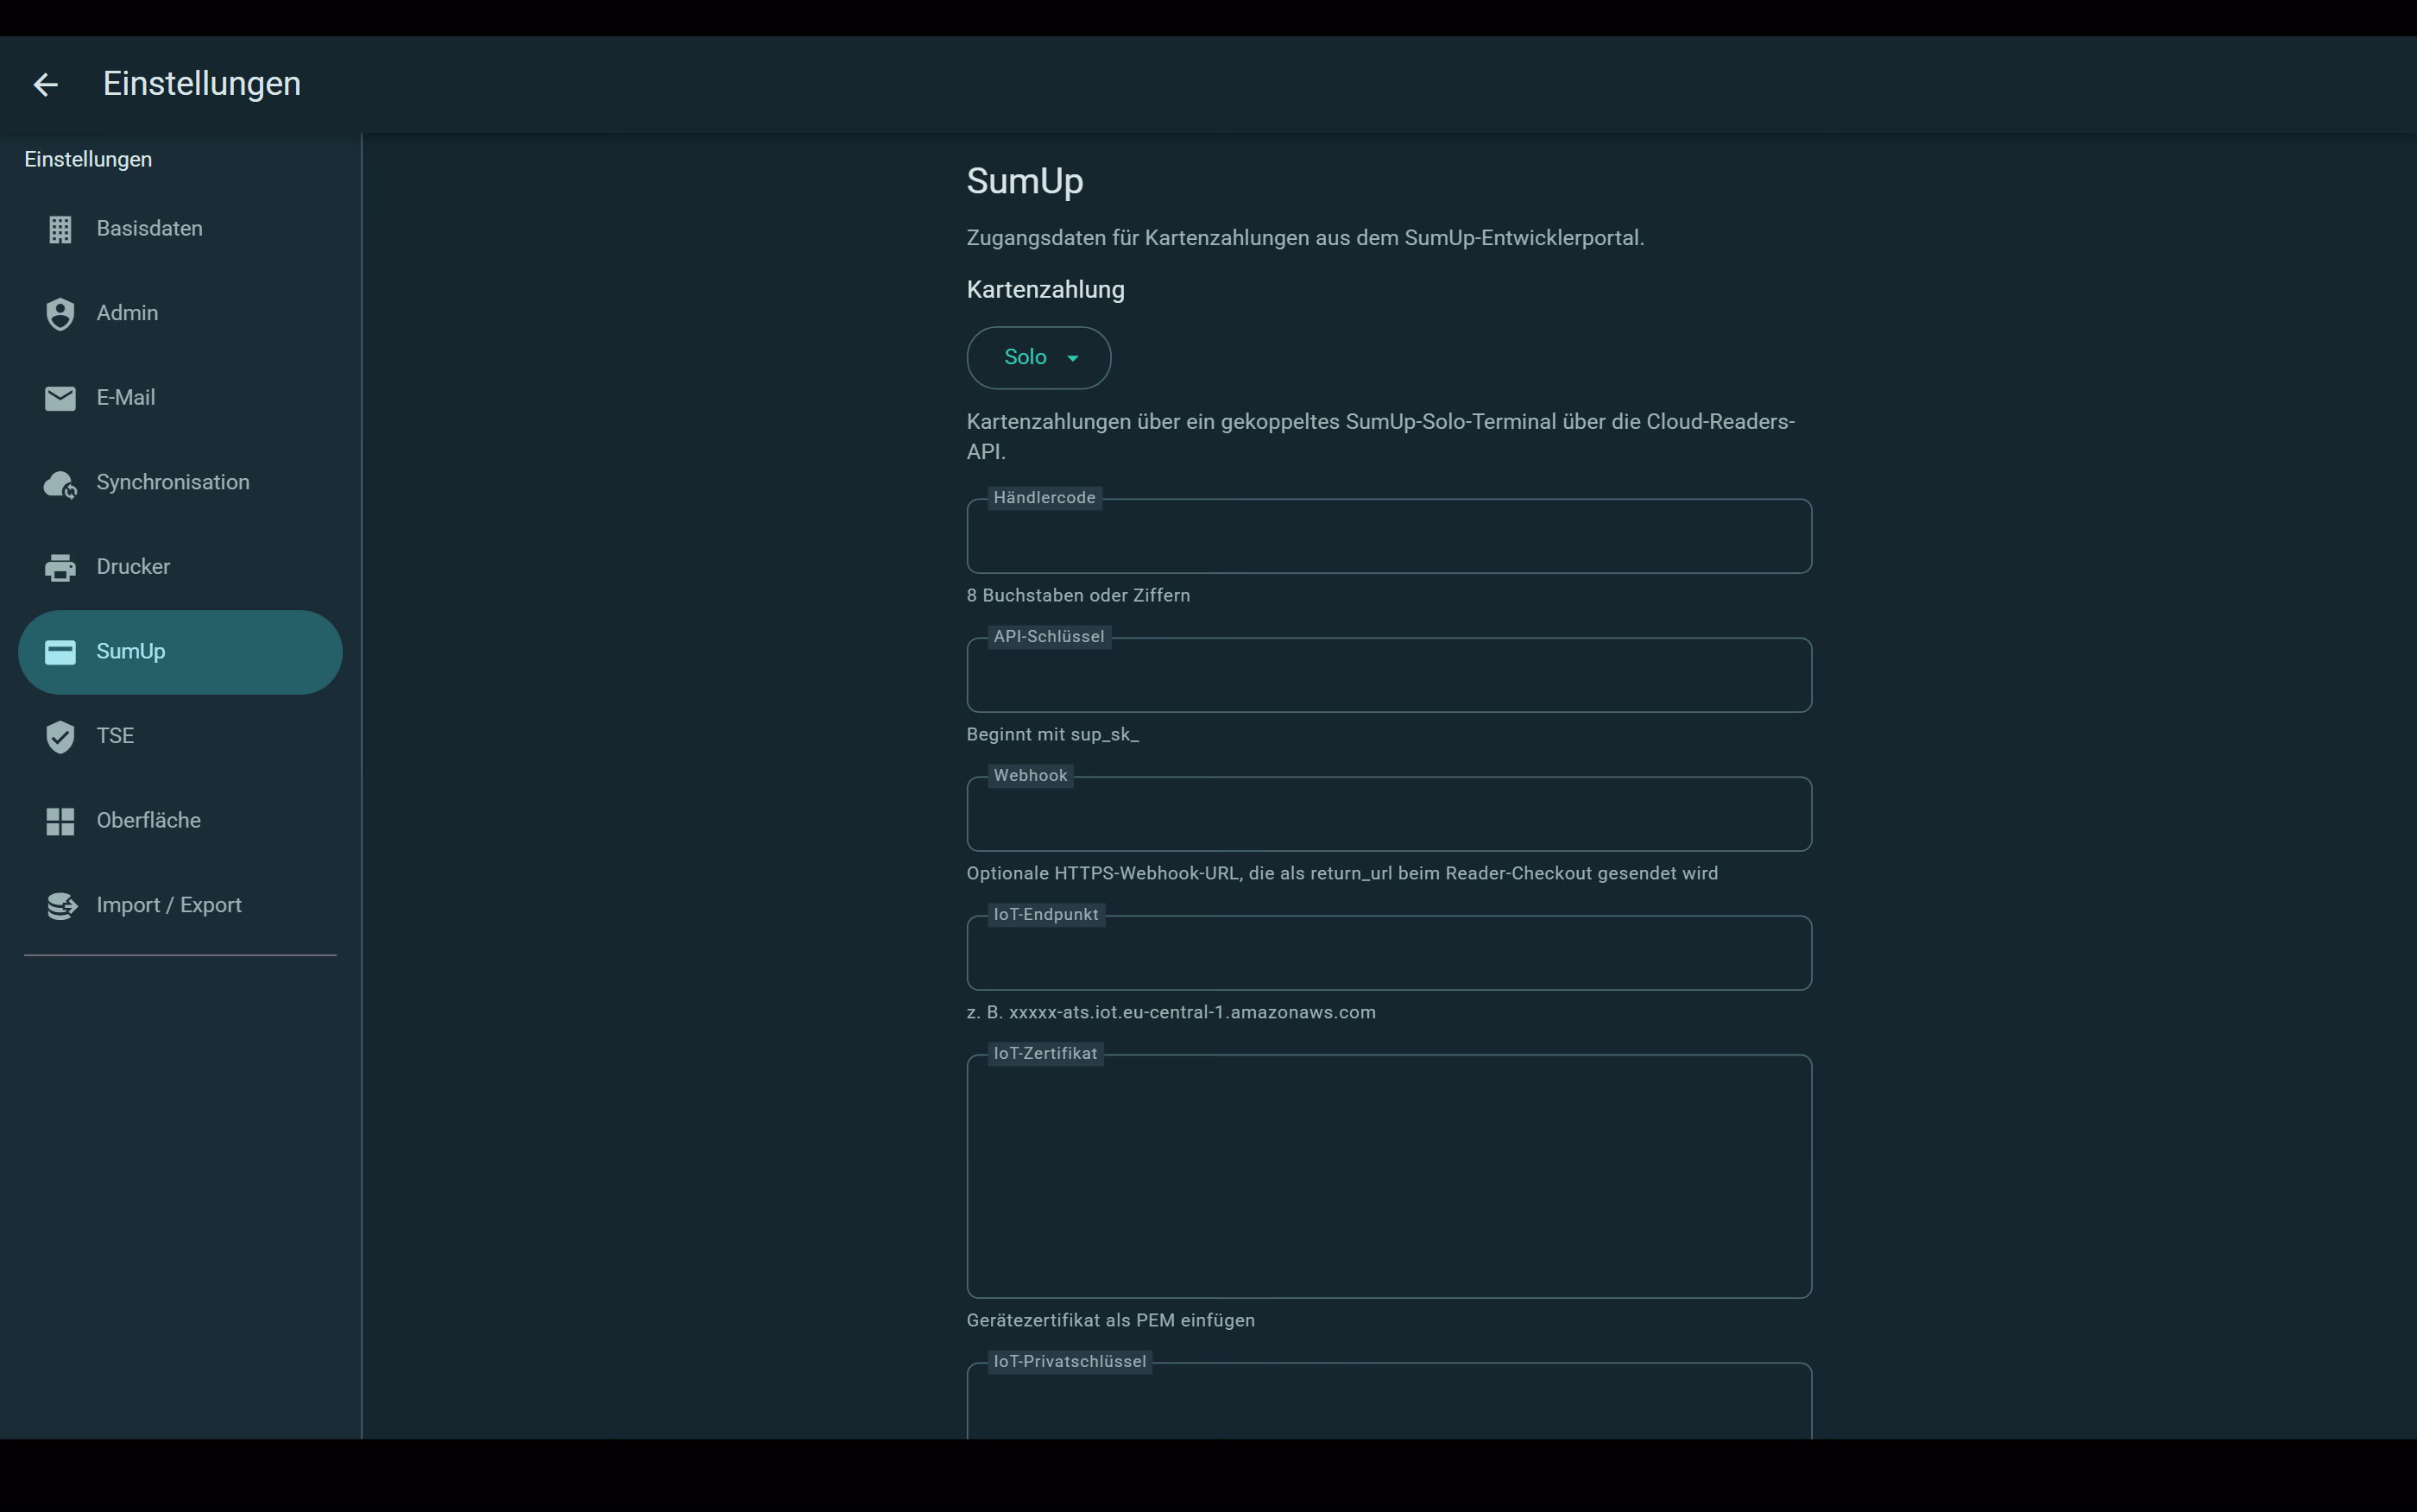
Task: Click the 'Gerätezertifikat als PEM einfügen' hint
Action: (x=1111, y=1321)
